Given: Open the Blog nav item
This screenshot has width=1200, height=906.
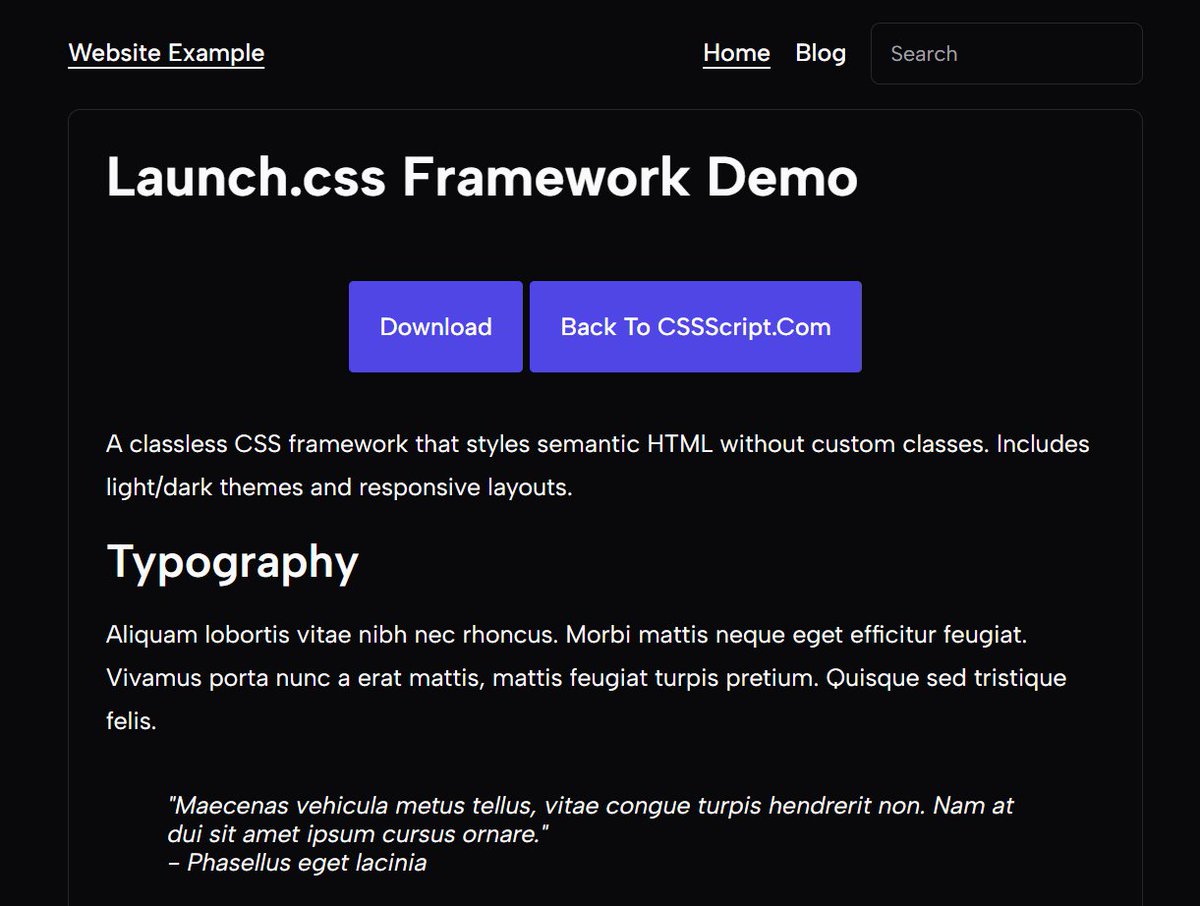Looking at the screenshot, I should 821,53.
